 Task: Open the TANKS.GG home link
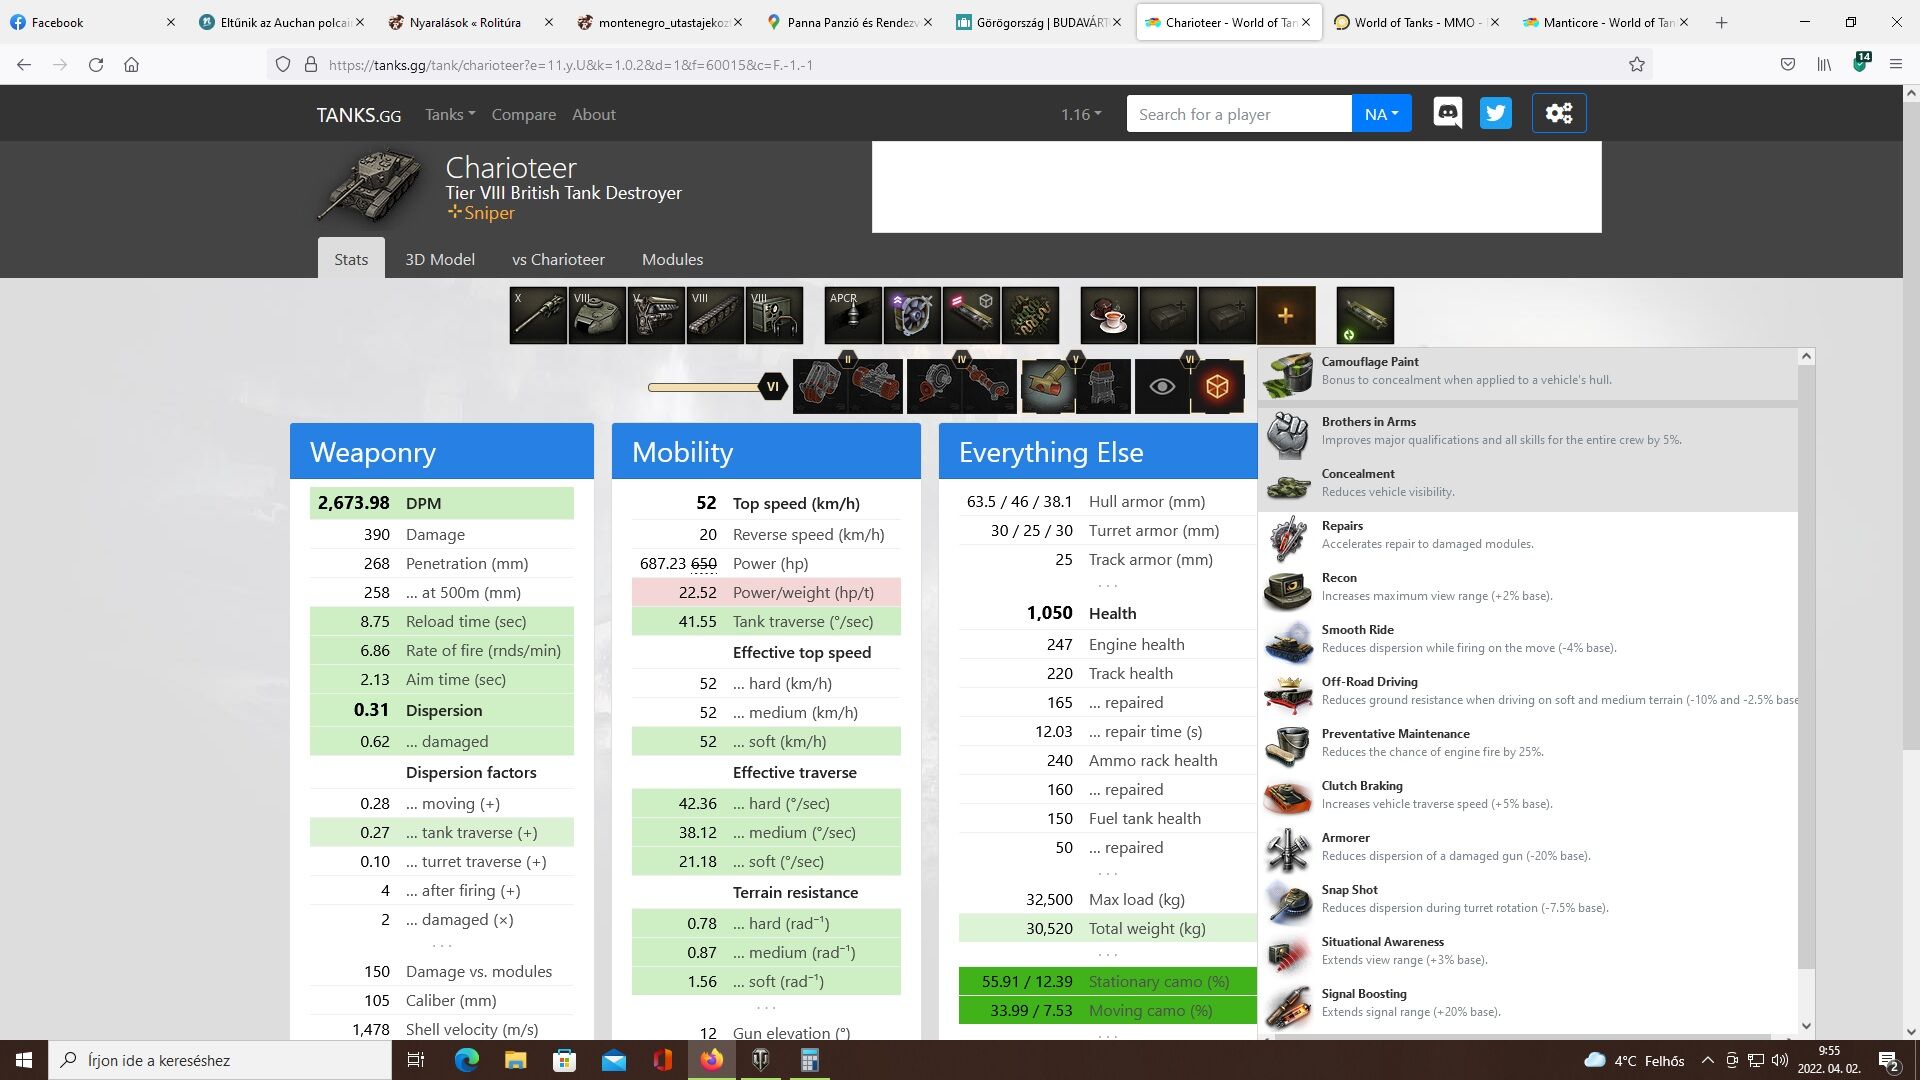coord(359,115)
